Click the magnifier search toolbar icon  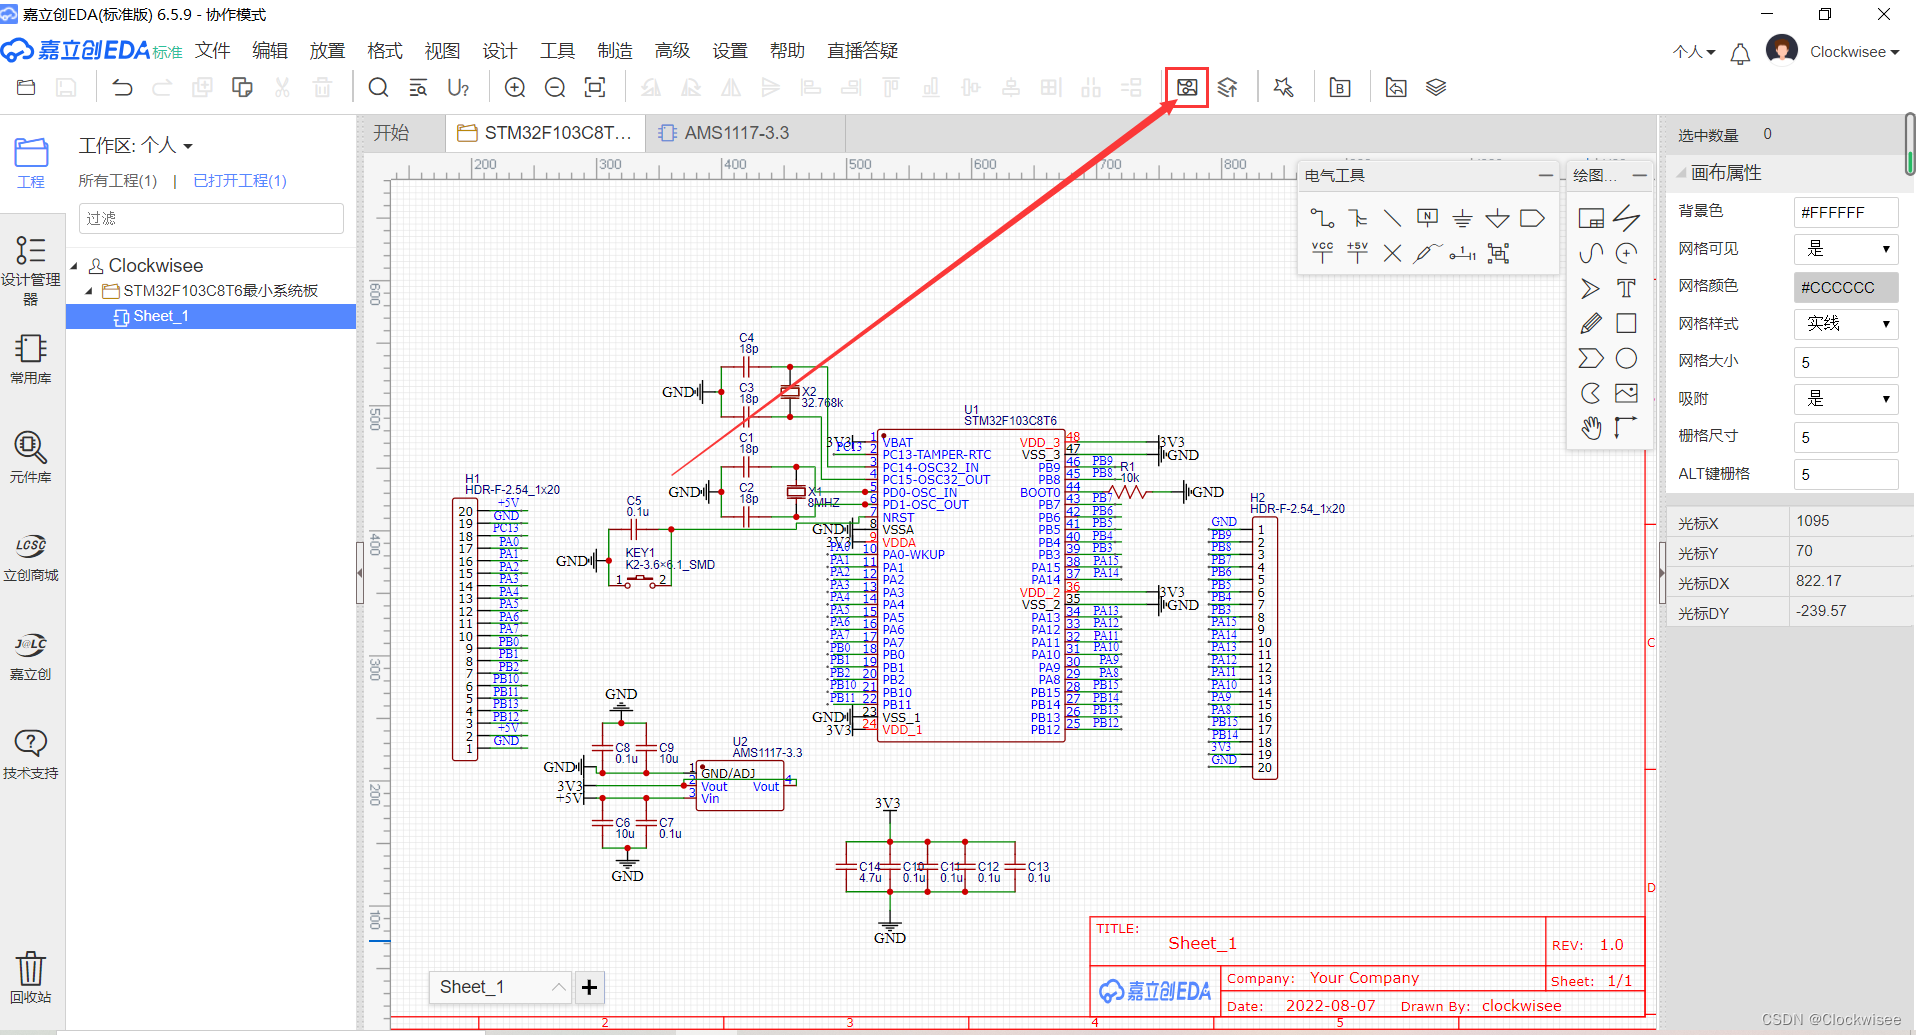tap(378, 88)
